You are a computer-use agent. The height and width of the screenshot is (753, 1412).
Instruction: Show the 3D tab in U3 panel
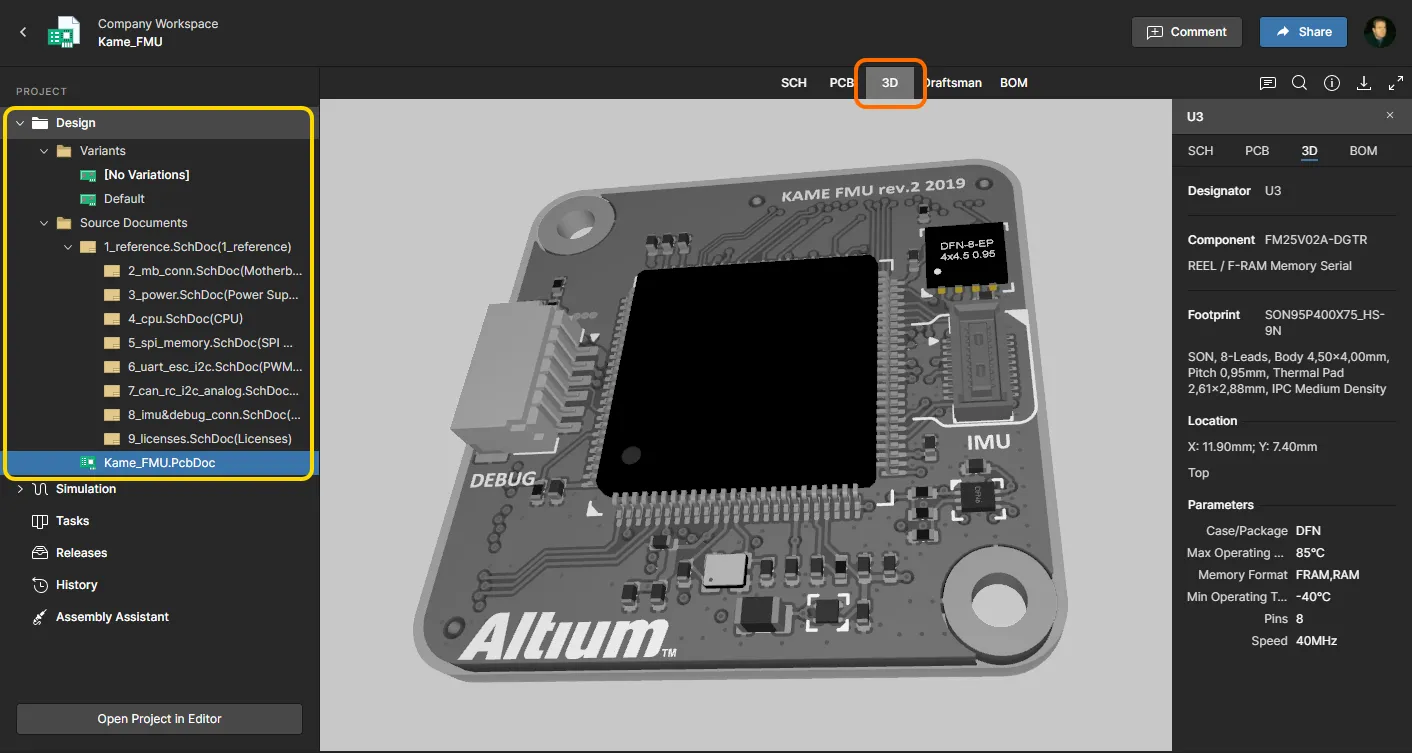click(x=1309, y=151)
